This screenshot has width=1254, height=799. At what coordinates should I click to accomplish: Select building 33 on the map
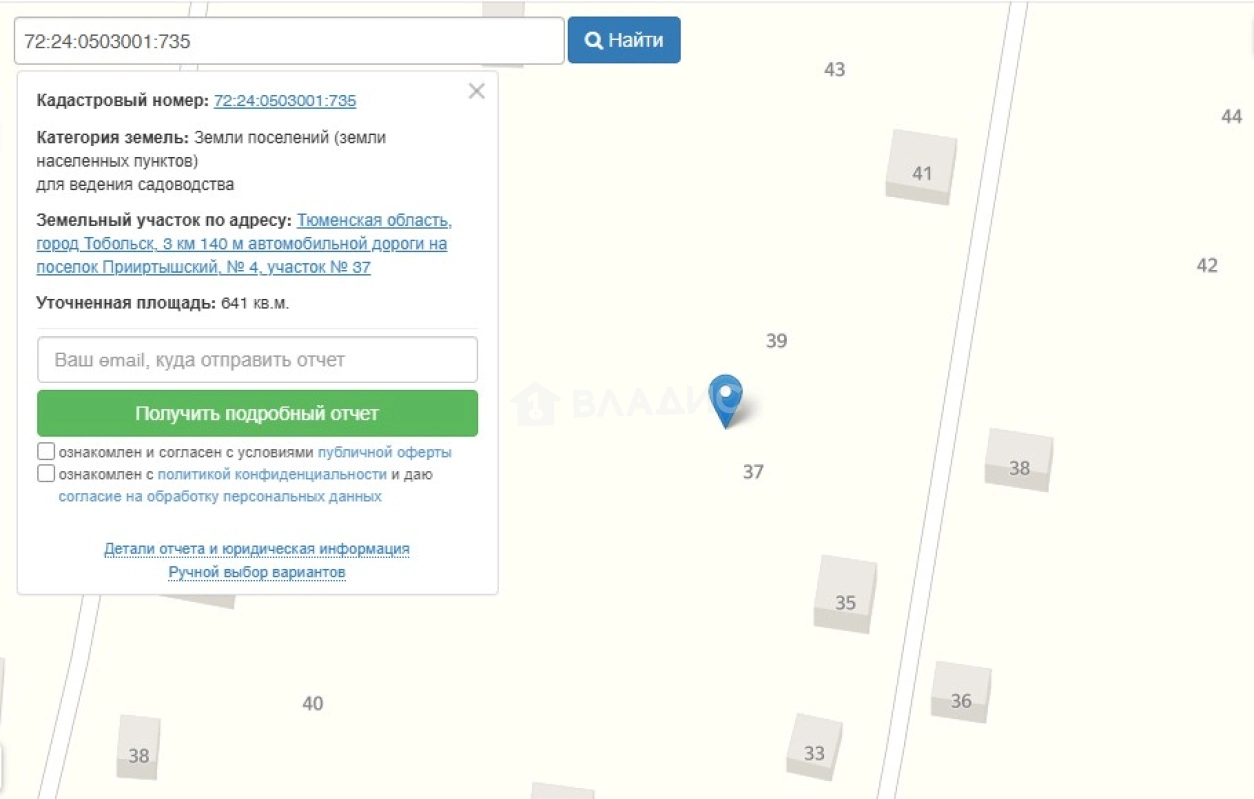pos(814,746)
